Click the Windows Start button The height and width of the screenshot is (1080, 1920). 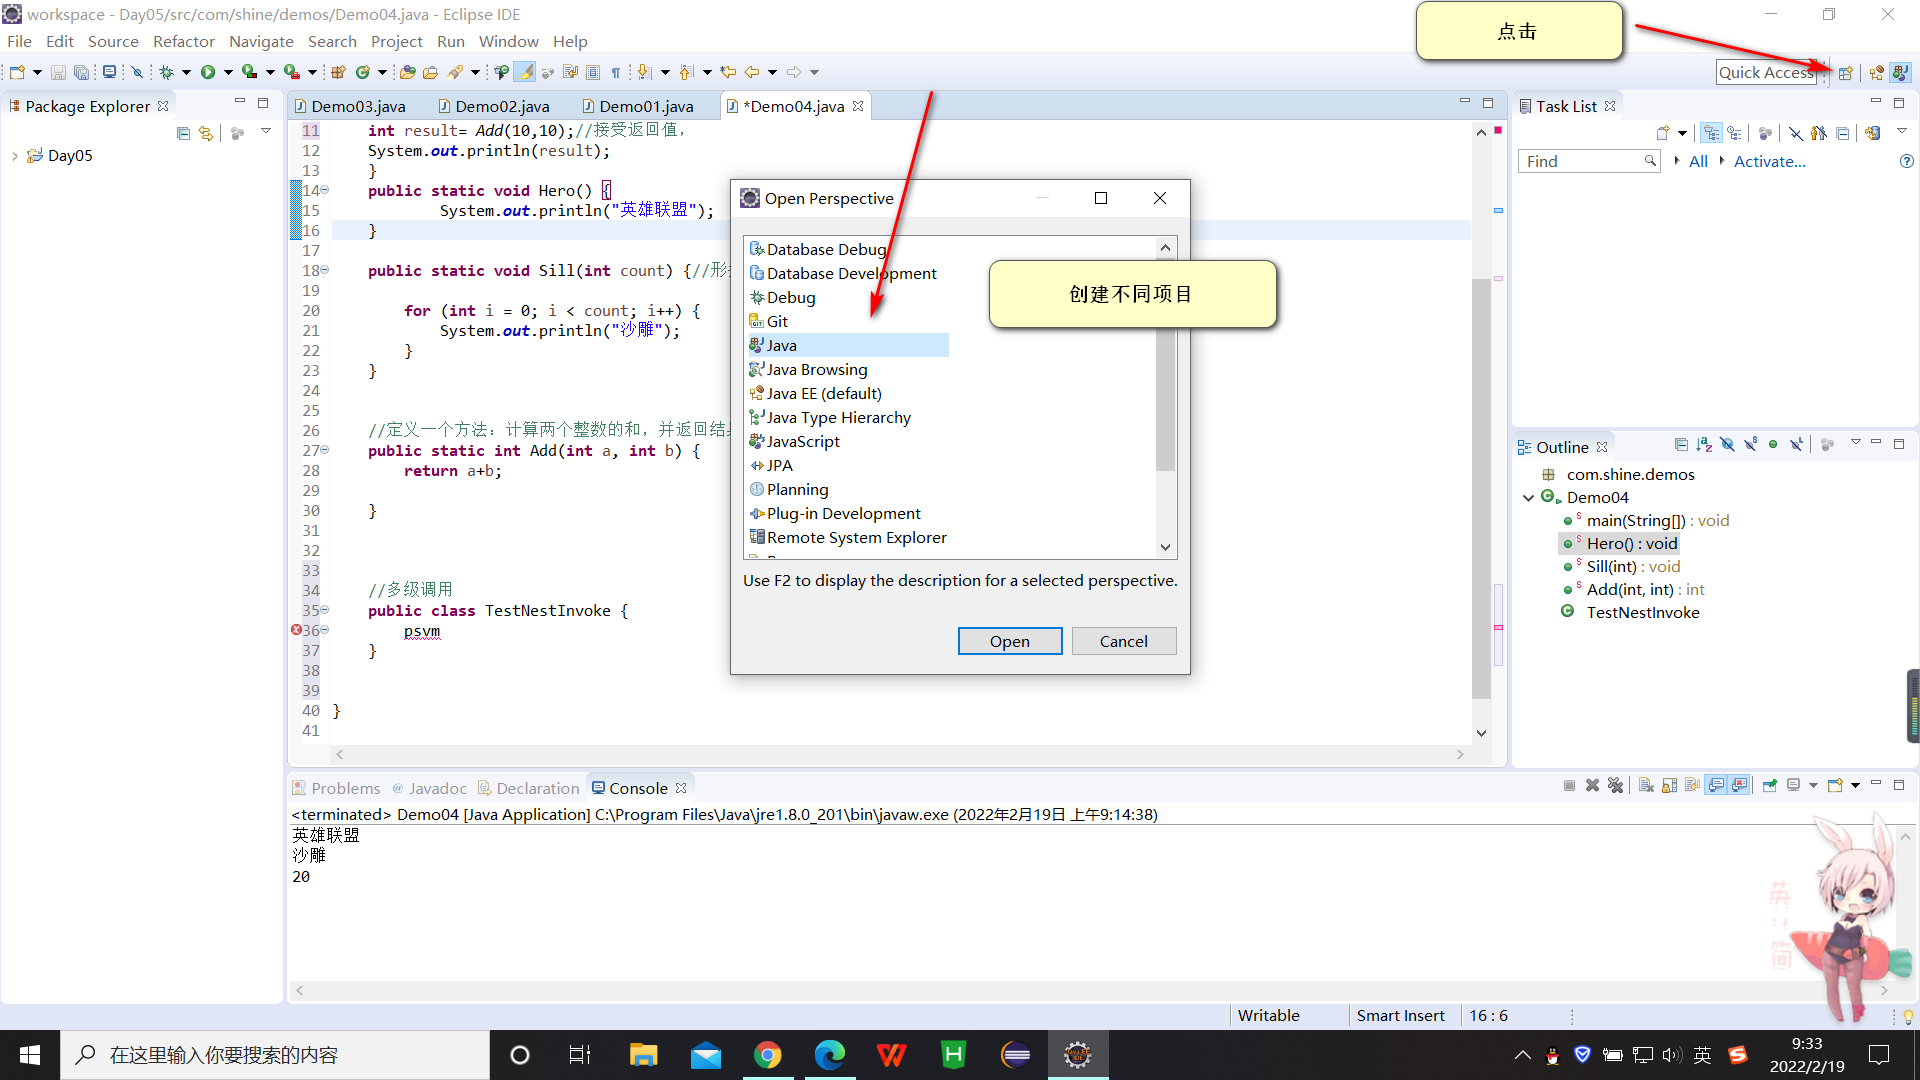(x=30, y=1055)
